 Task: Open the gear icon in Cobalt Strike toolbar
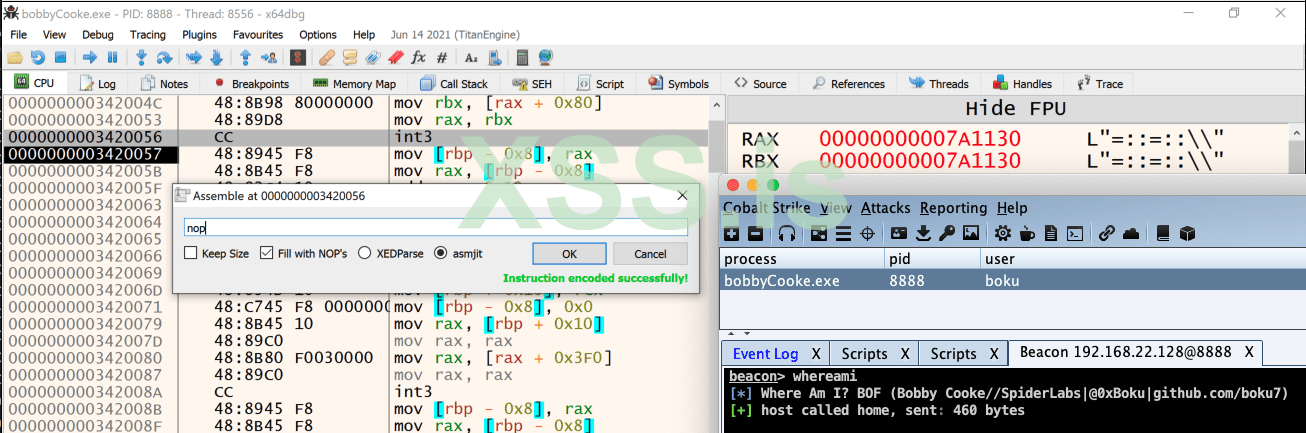pyautogui.click(x=1002, y=233)
